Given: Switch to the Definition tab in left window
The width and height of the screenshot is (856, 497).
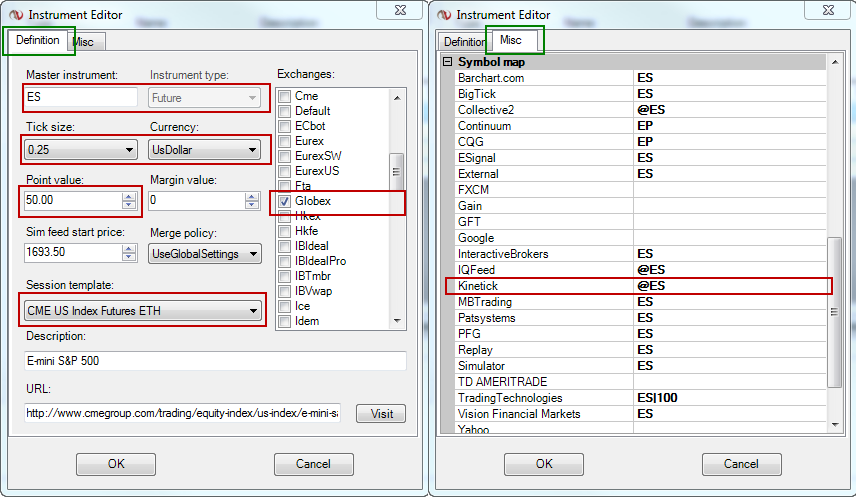Looking at the screenshot, I should pos(38,40).
